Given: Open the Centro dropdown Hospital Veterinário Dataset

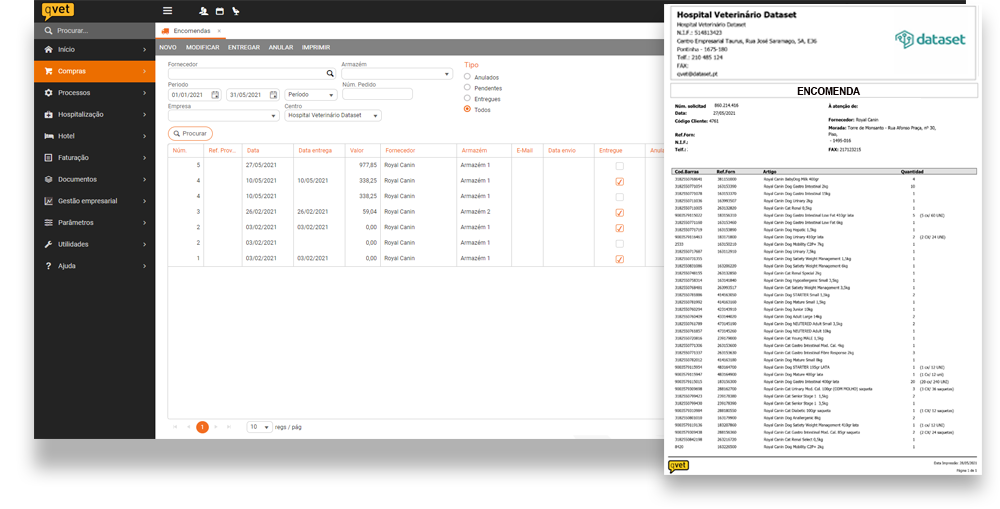Looking at the screenshot, I should [333, 115].
